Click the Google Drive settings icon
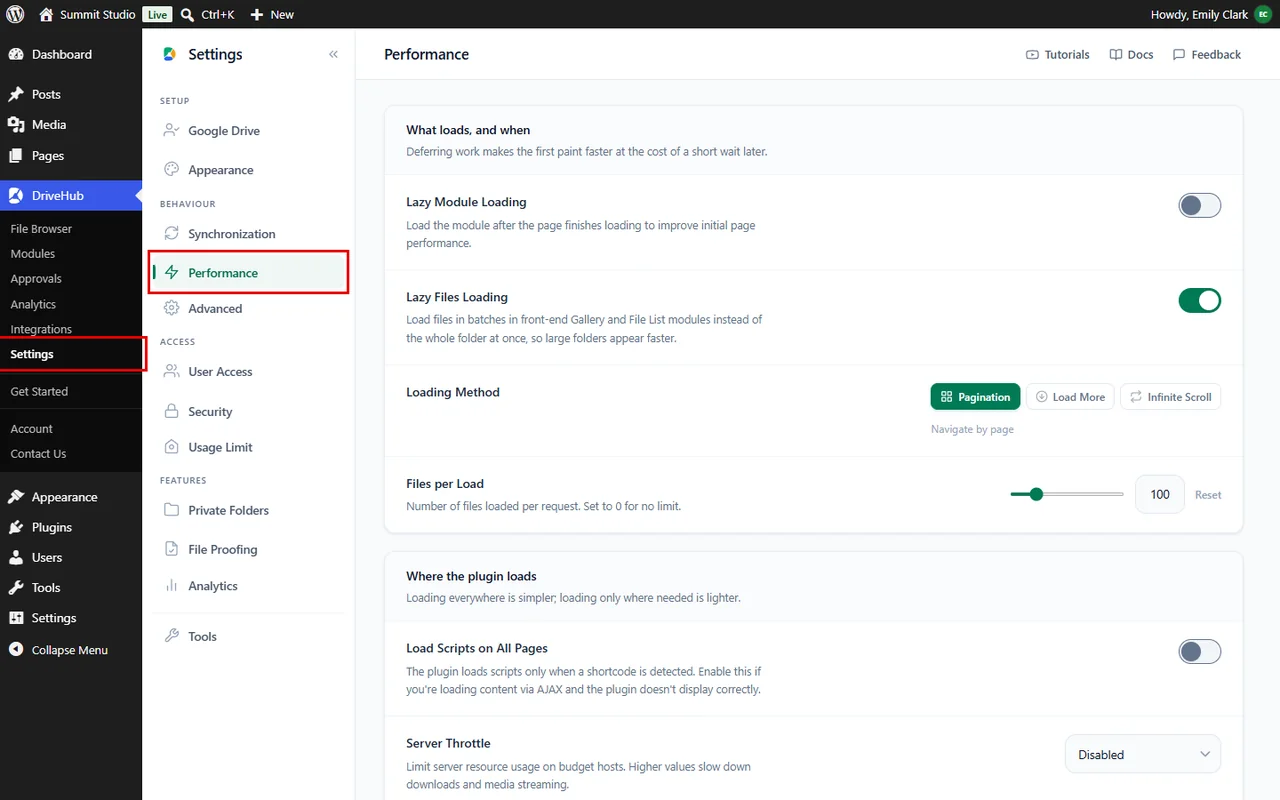The width and height of the screenshot is (1280, 800). pos(171,130)
